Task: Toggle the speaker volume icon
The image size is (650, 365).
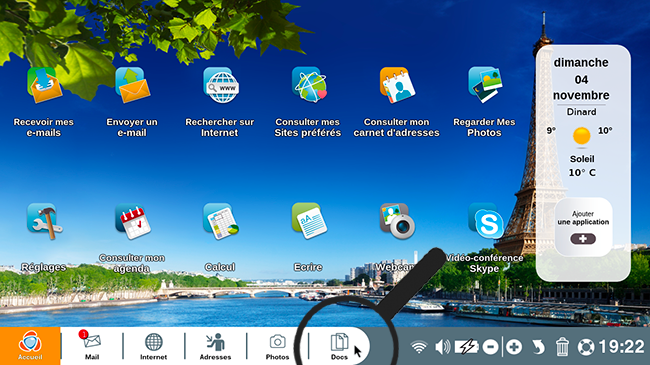Action: 443,347
